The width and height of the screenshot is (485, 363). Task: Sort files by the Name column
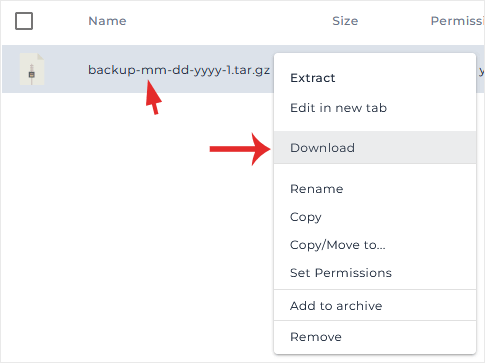coord(107,21)
